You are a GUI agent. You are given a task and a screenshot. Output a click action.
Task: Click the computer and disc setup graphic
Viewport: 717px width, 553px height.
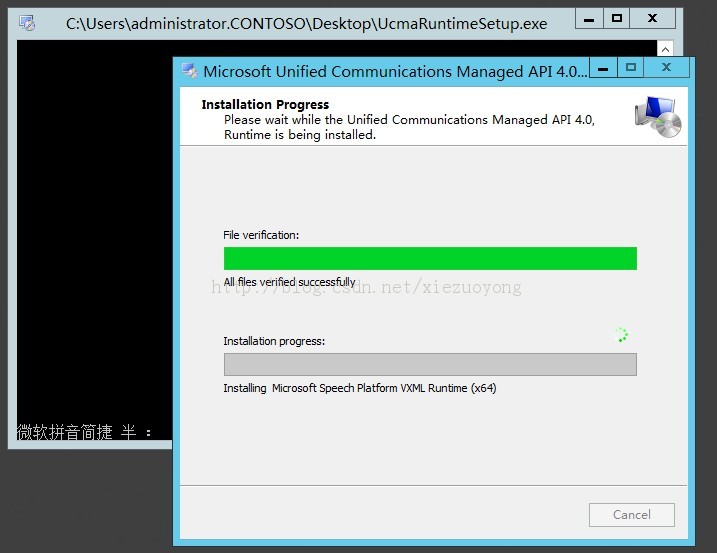pyautogui.click(x=657, y=117)
